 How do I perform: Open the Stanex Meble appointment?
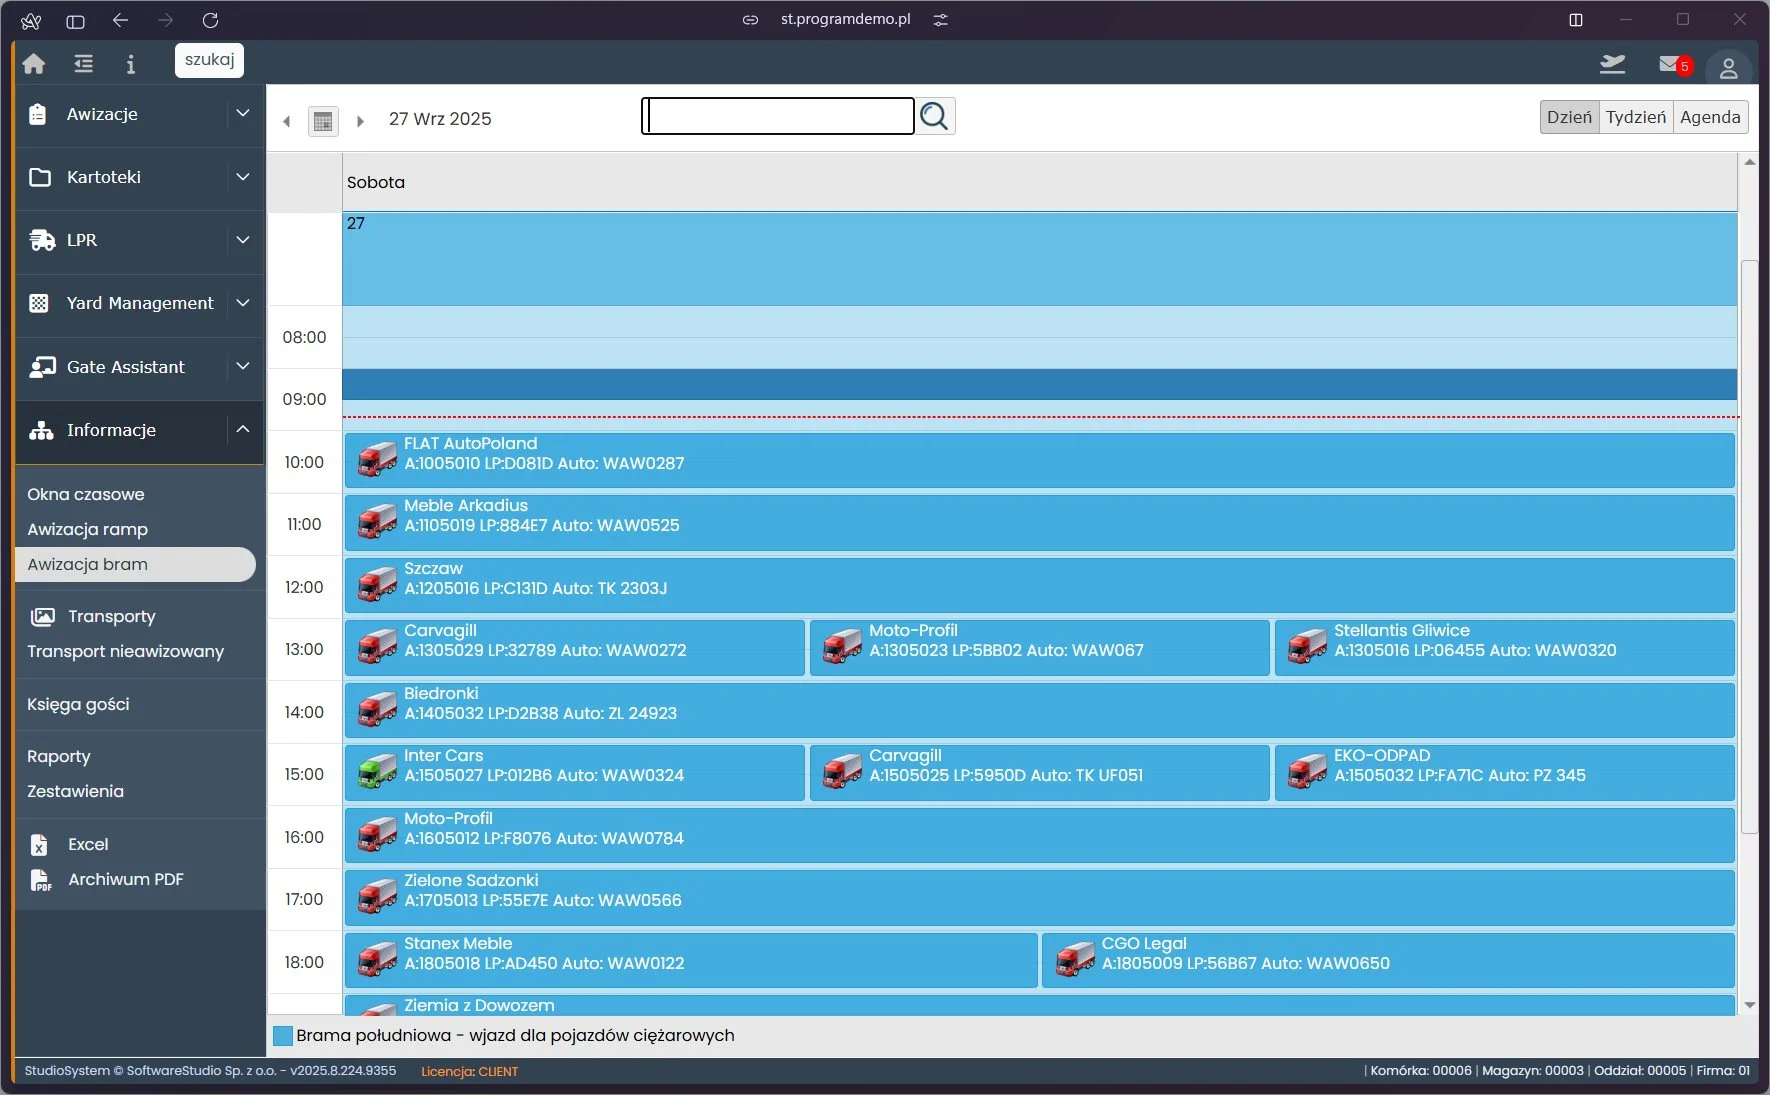tap(691, 960)
